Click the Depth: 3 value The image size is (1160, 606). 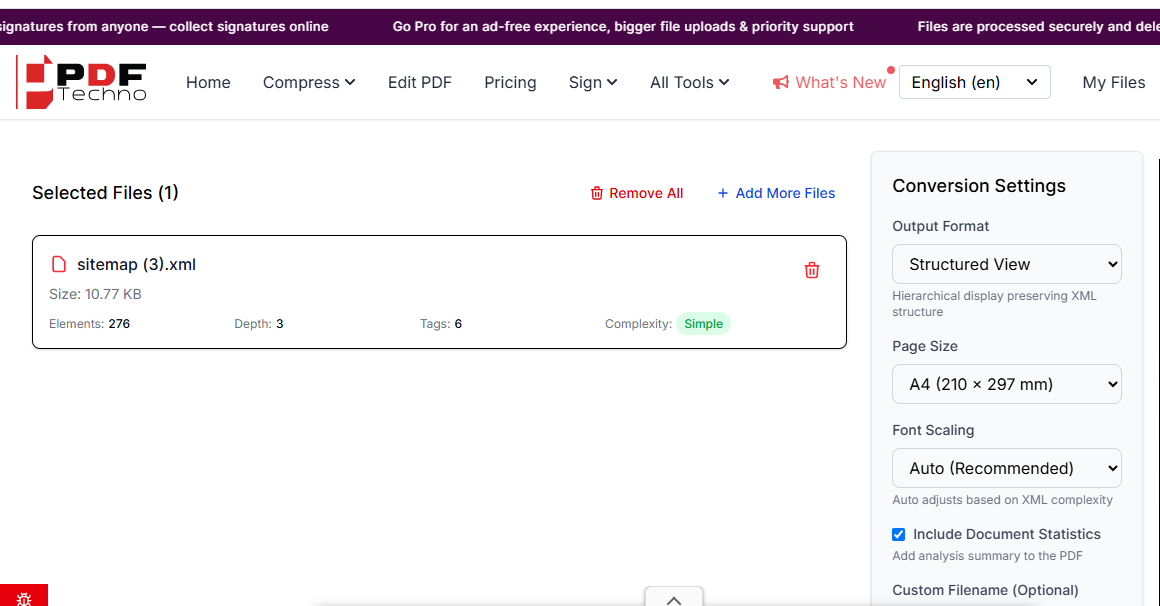click(280, 323)
